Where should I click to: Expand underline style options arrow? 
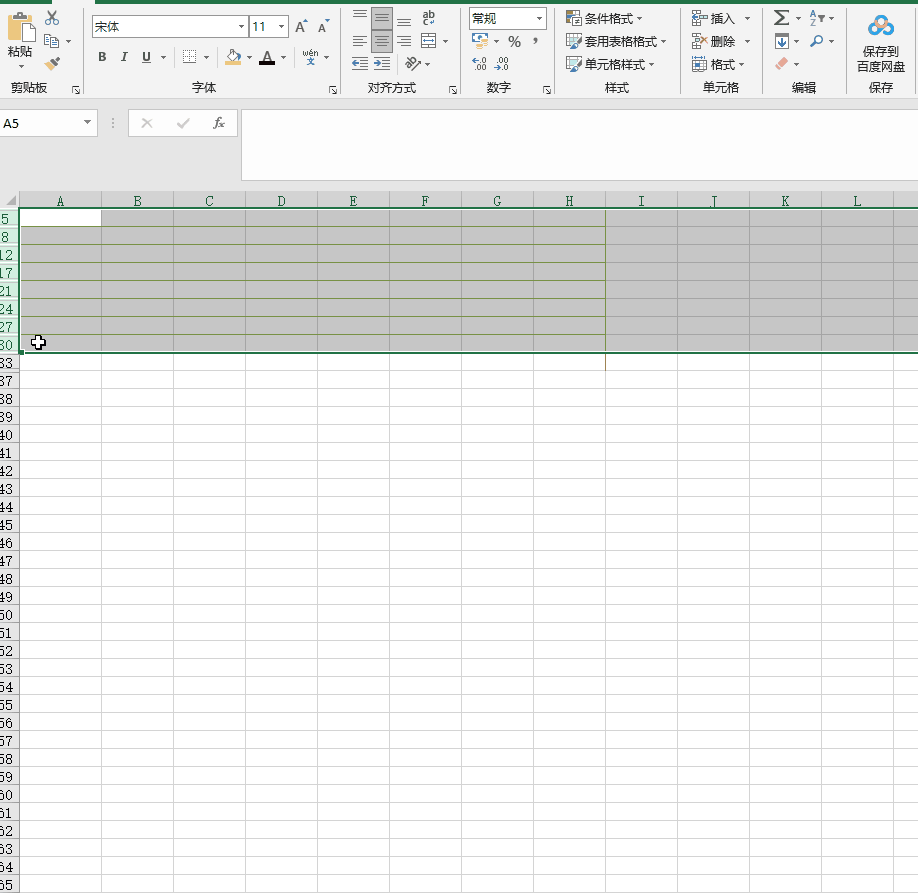pos(163,57)
